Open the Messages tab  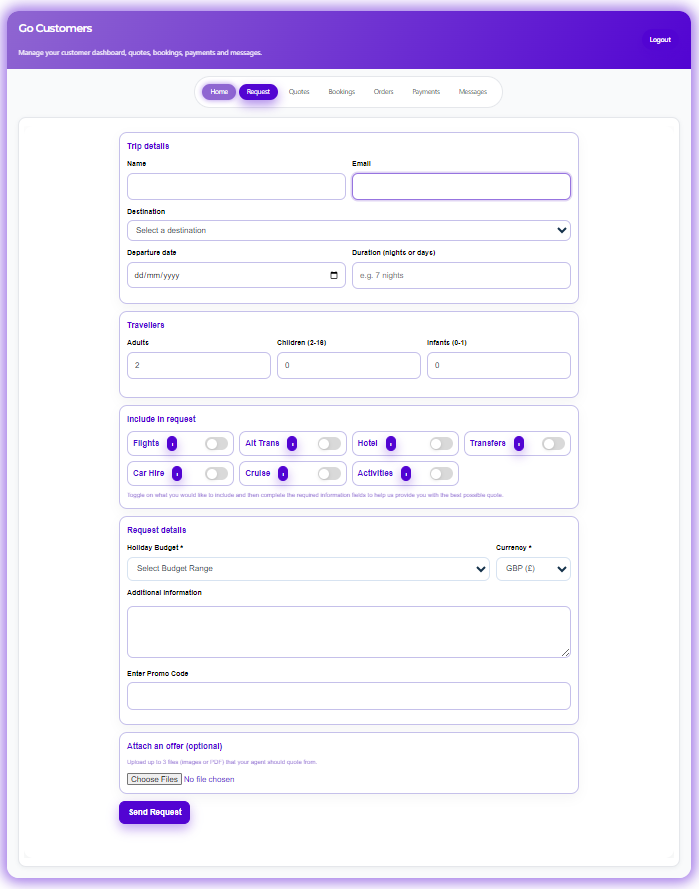473,92
